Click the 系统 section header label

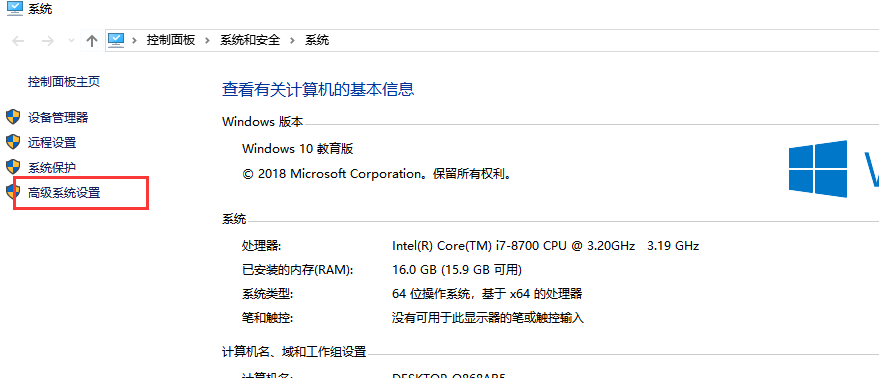(x=234, y=219)
